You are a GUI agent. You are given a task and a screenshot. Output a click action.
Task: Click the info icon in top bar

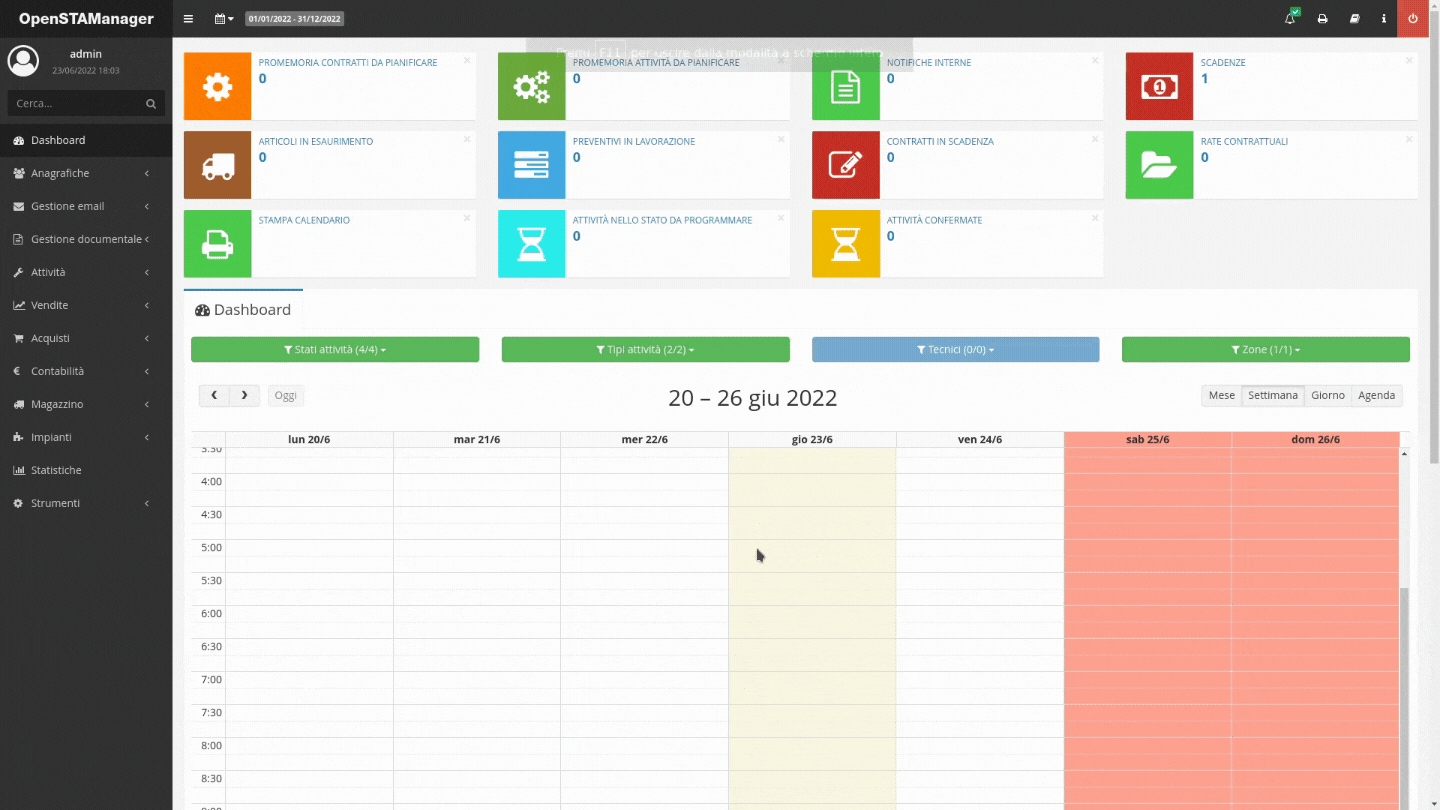(1384, 19)
